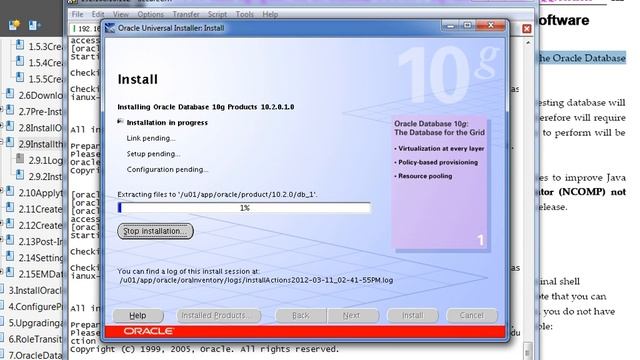
Task: Click the new bookmark star icon in bookmarks panel
Action: [x=13, y=26]
